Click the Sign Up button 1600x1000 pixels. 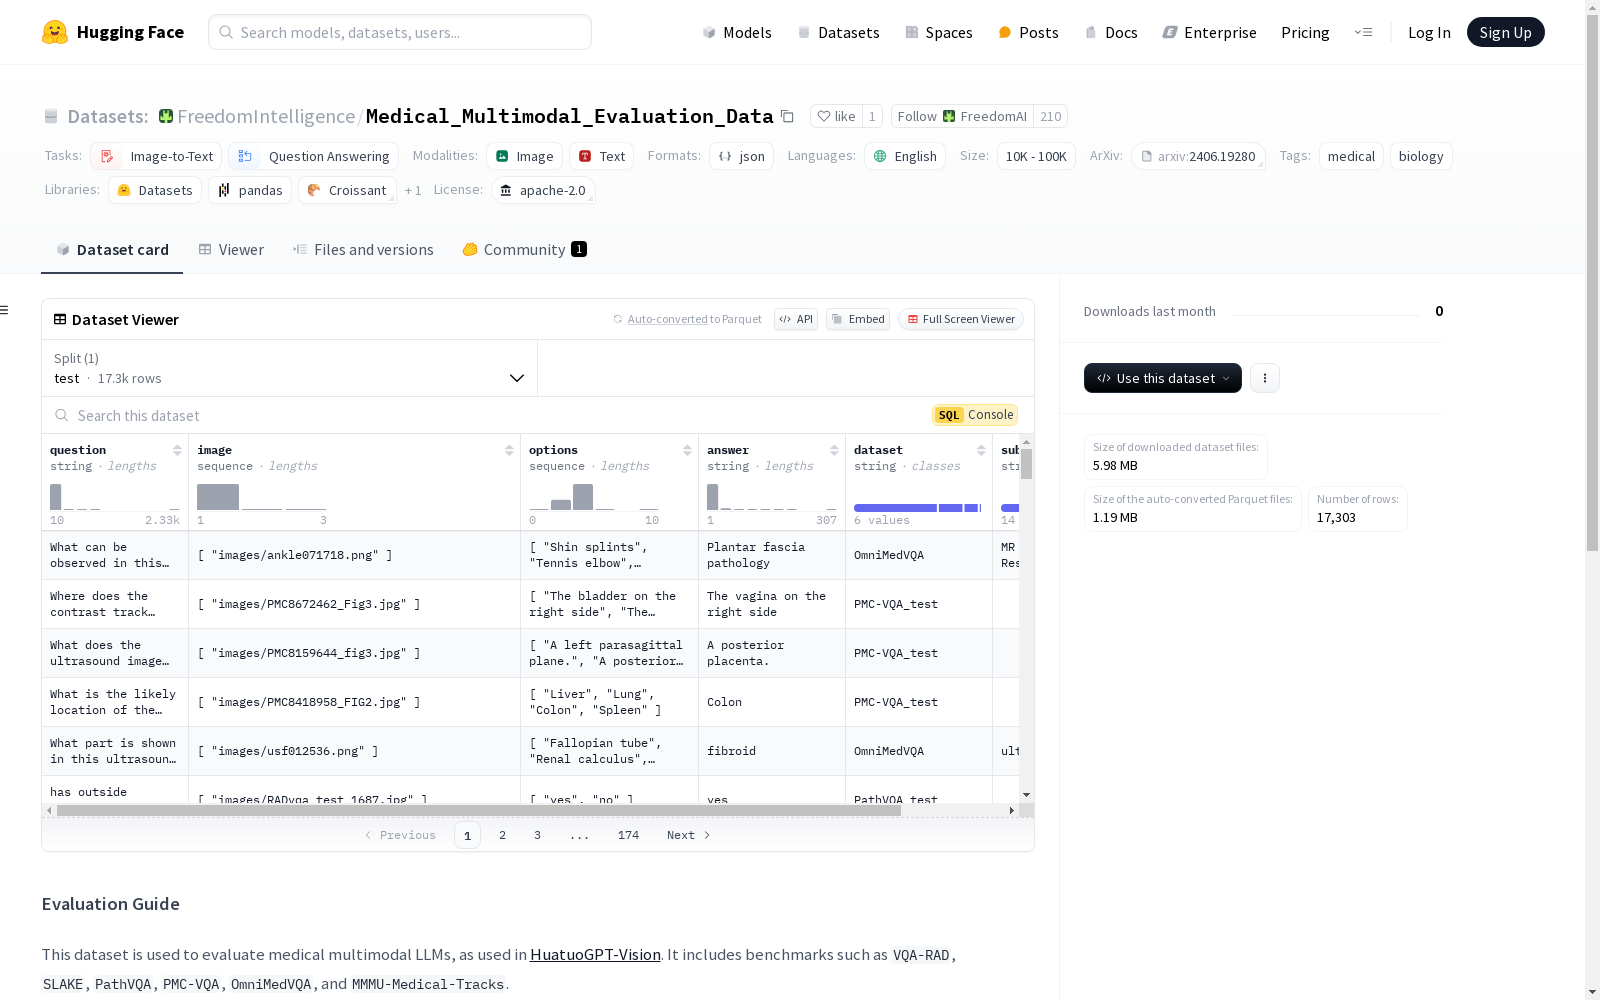coord(1505,32)
